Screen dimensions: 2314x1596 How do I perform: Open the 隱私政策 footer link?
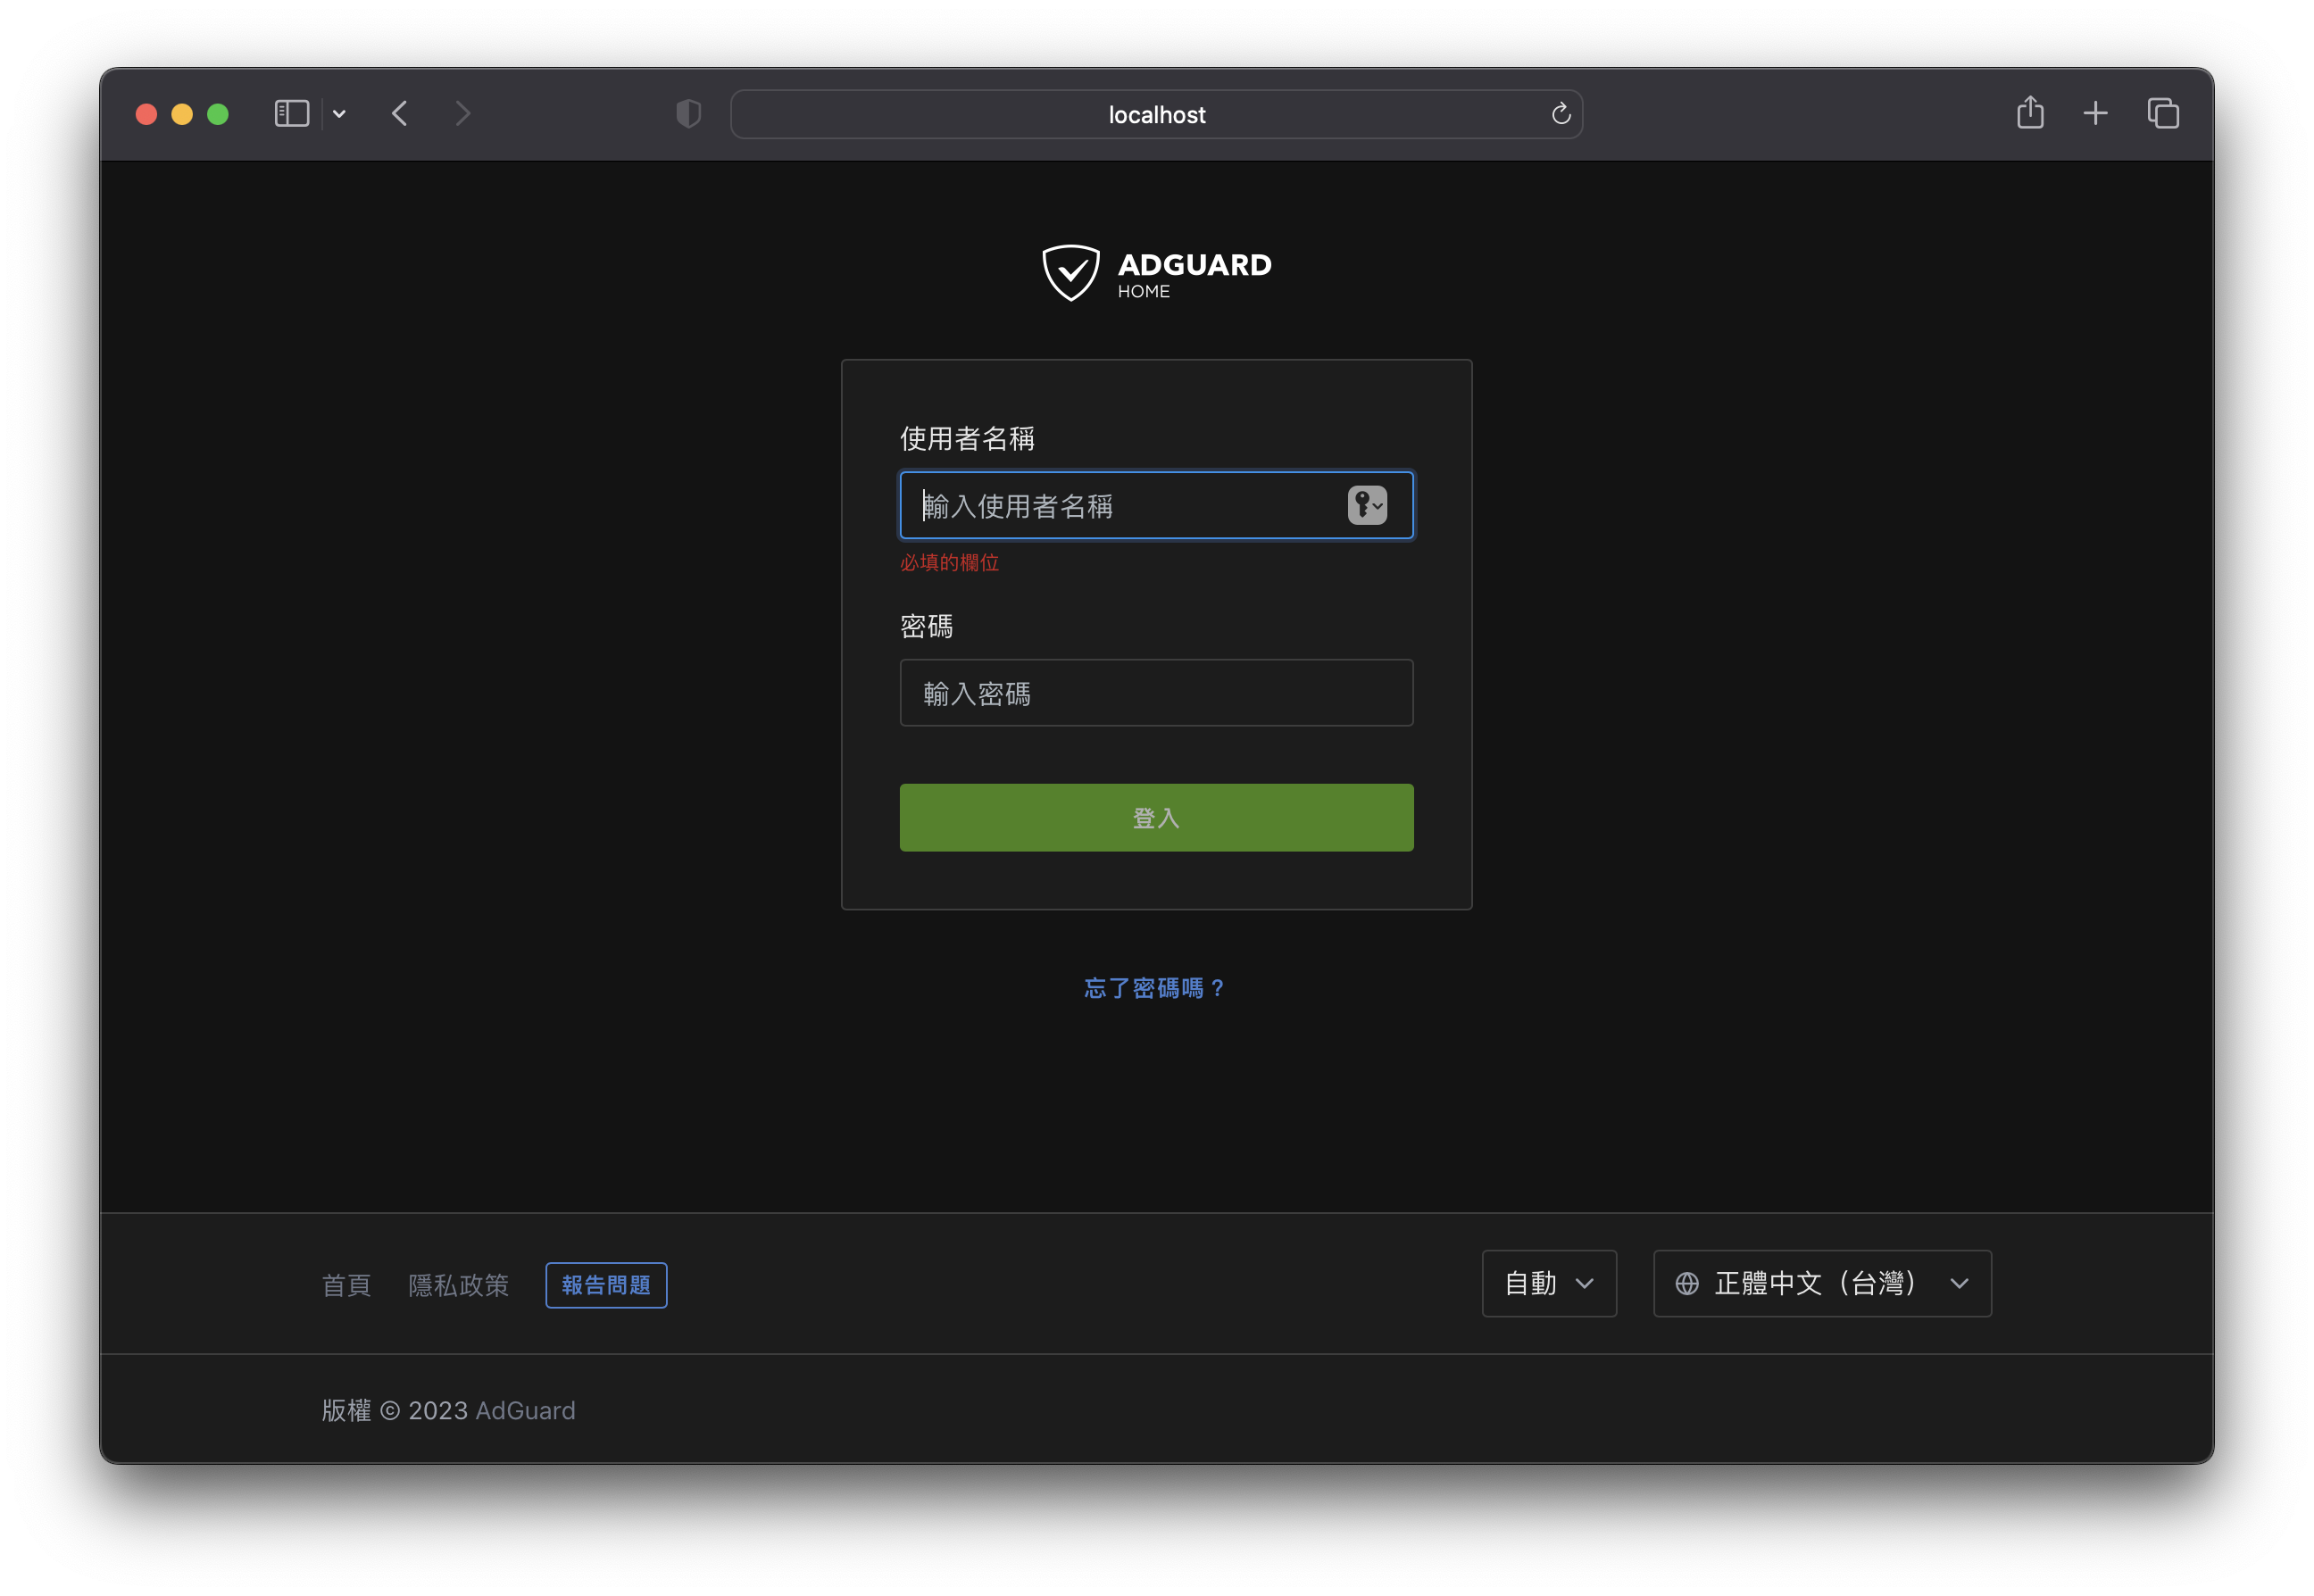(458, 1285)
